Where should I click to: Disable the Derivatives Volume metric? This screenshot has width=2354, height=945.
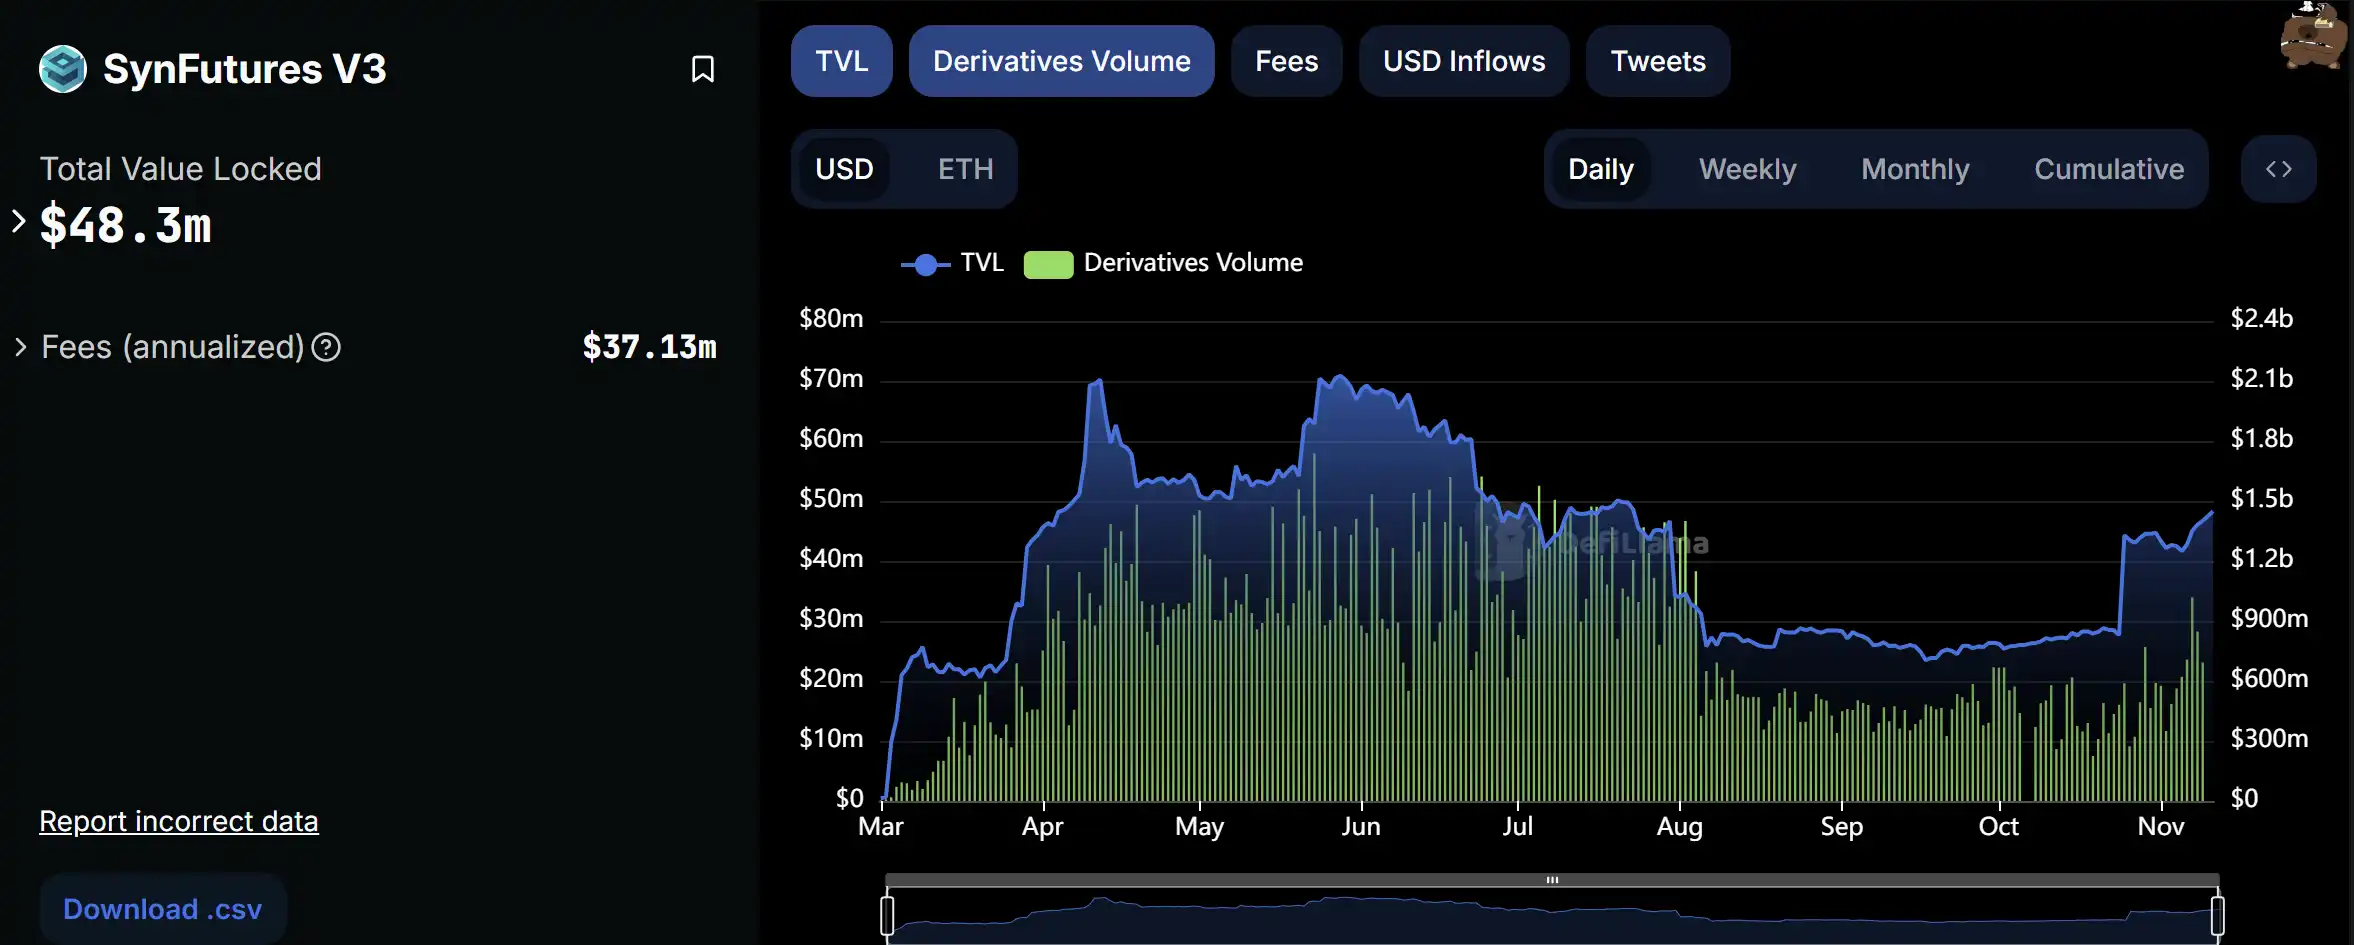click(x=1061, y=61)
